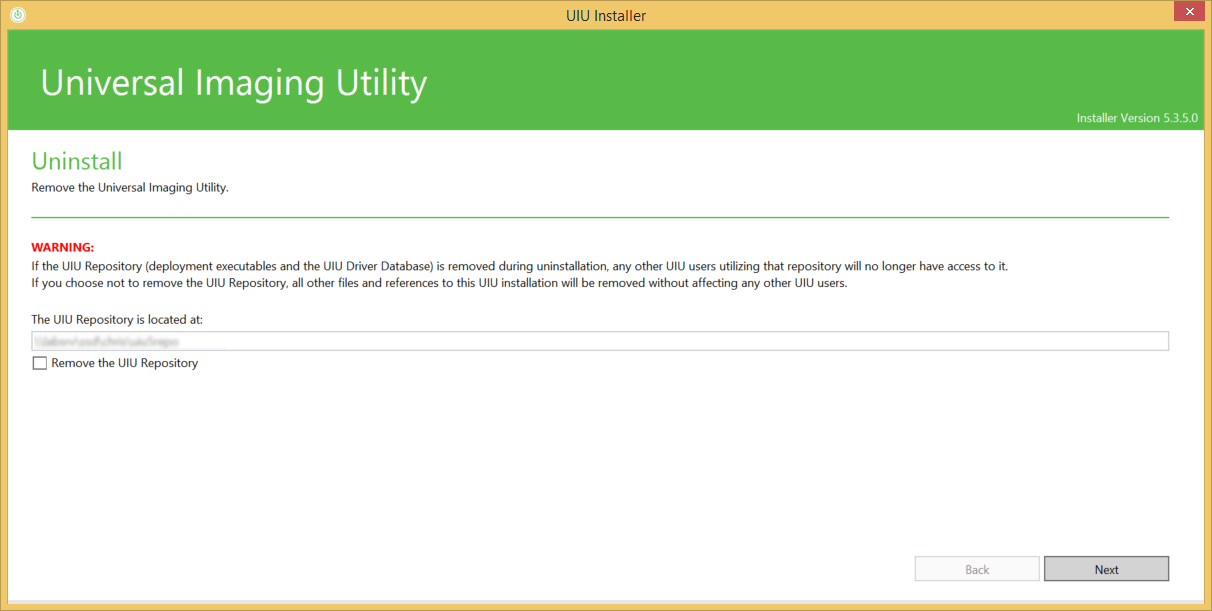Click warning line starting 'If you choose not to remove'
Image resolution: width=1212 pixels, height=611 pixels.
click(439, 282)
